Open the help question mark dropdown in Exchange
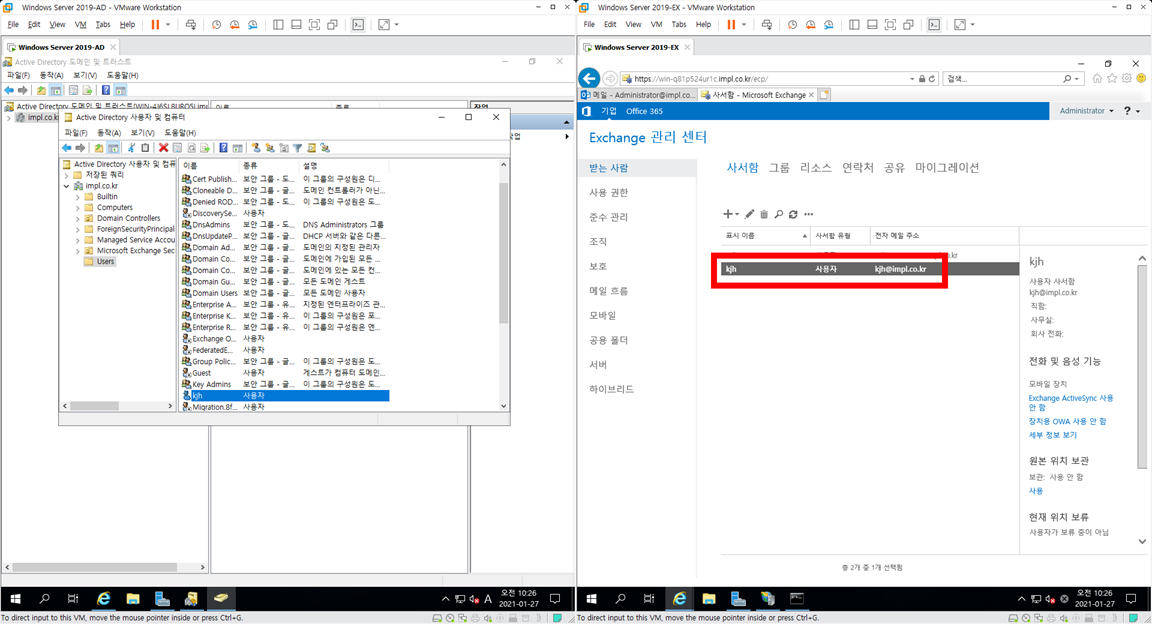Viewport: 1152px width, 624px height. tap(1131, 111)
